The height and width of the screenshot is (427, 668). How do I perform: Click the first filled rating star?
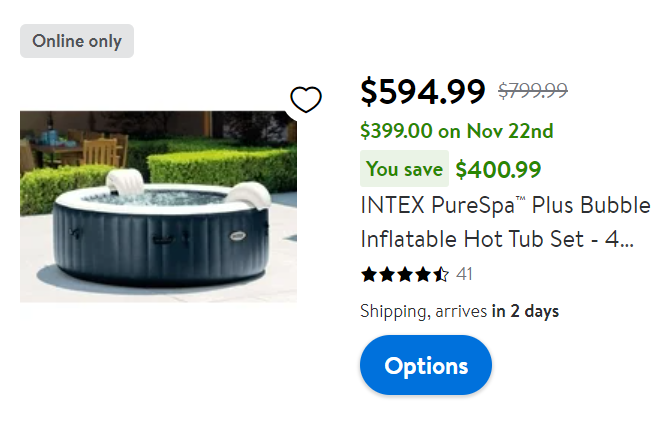369,274
